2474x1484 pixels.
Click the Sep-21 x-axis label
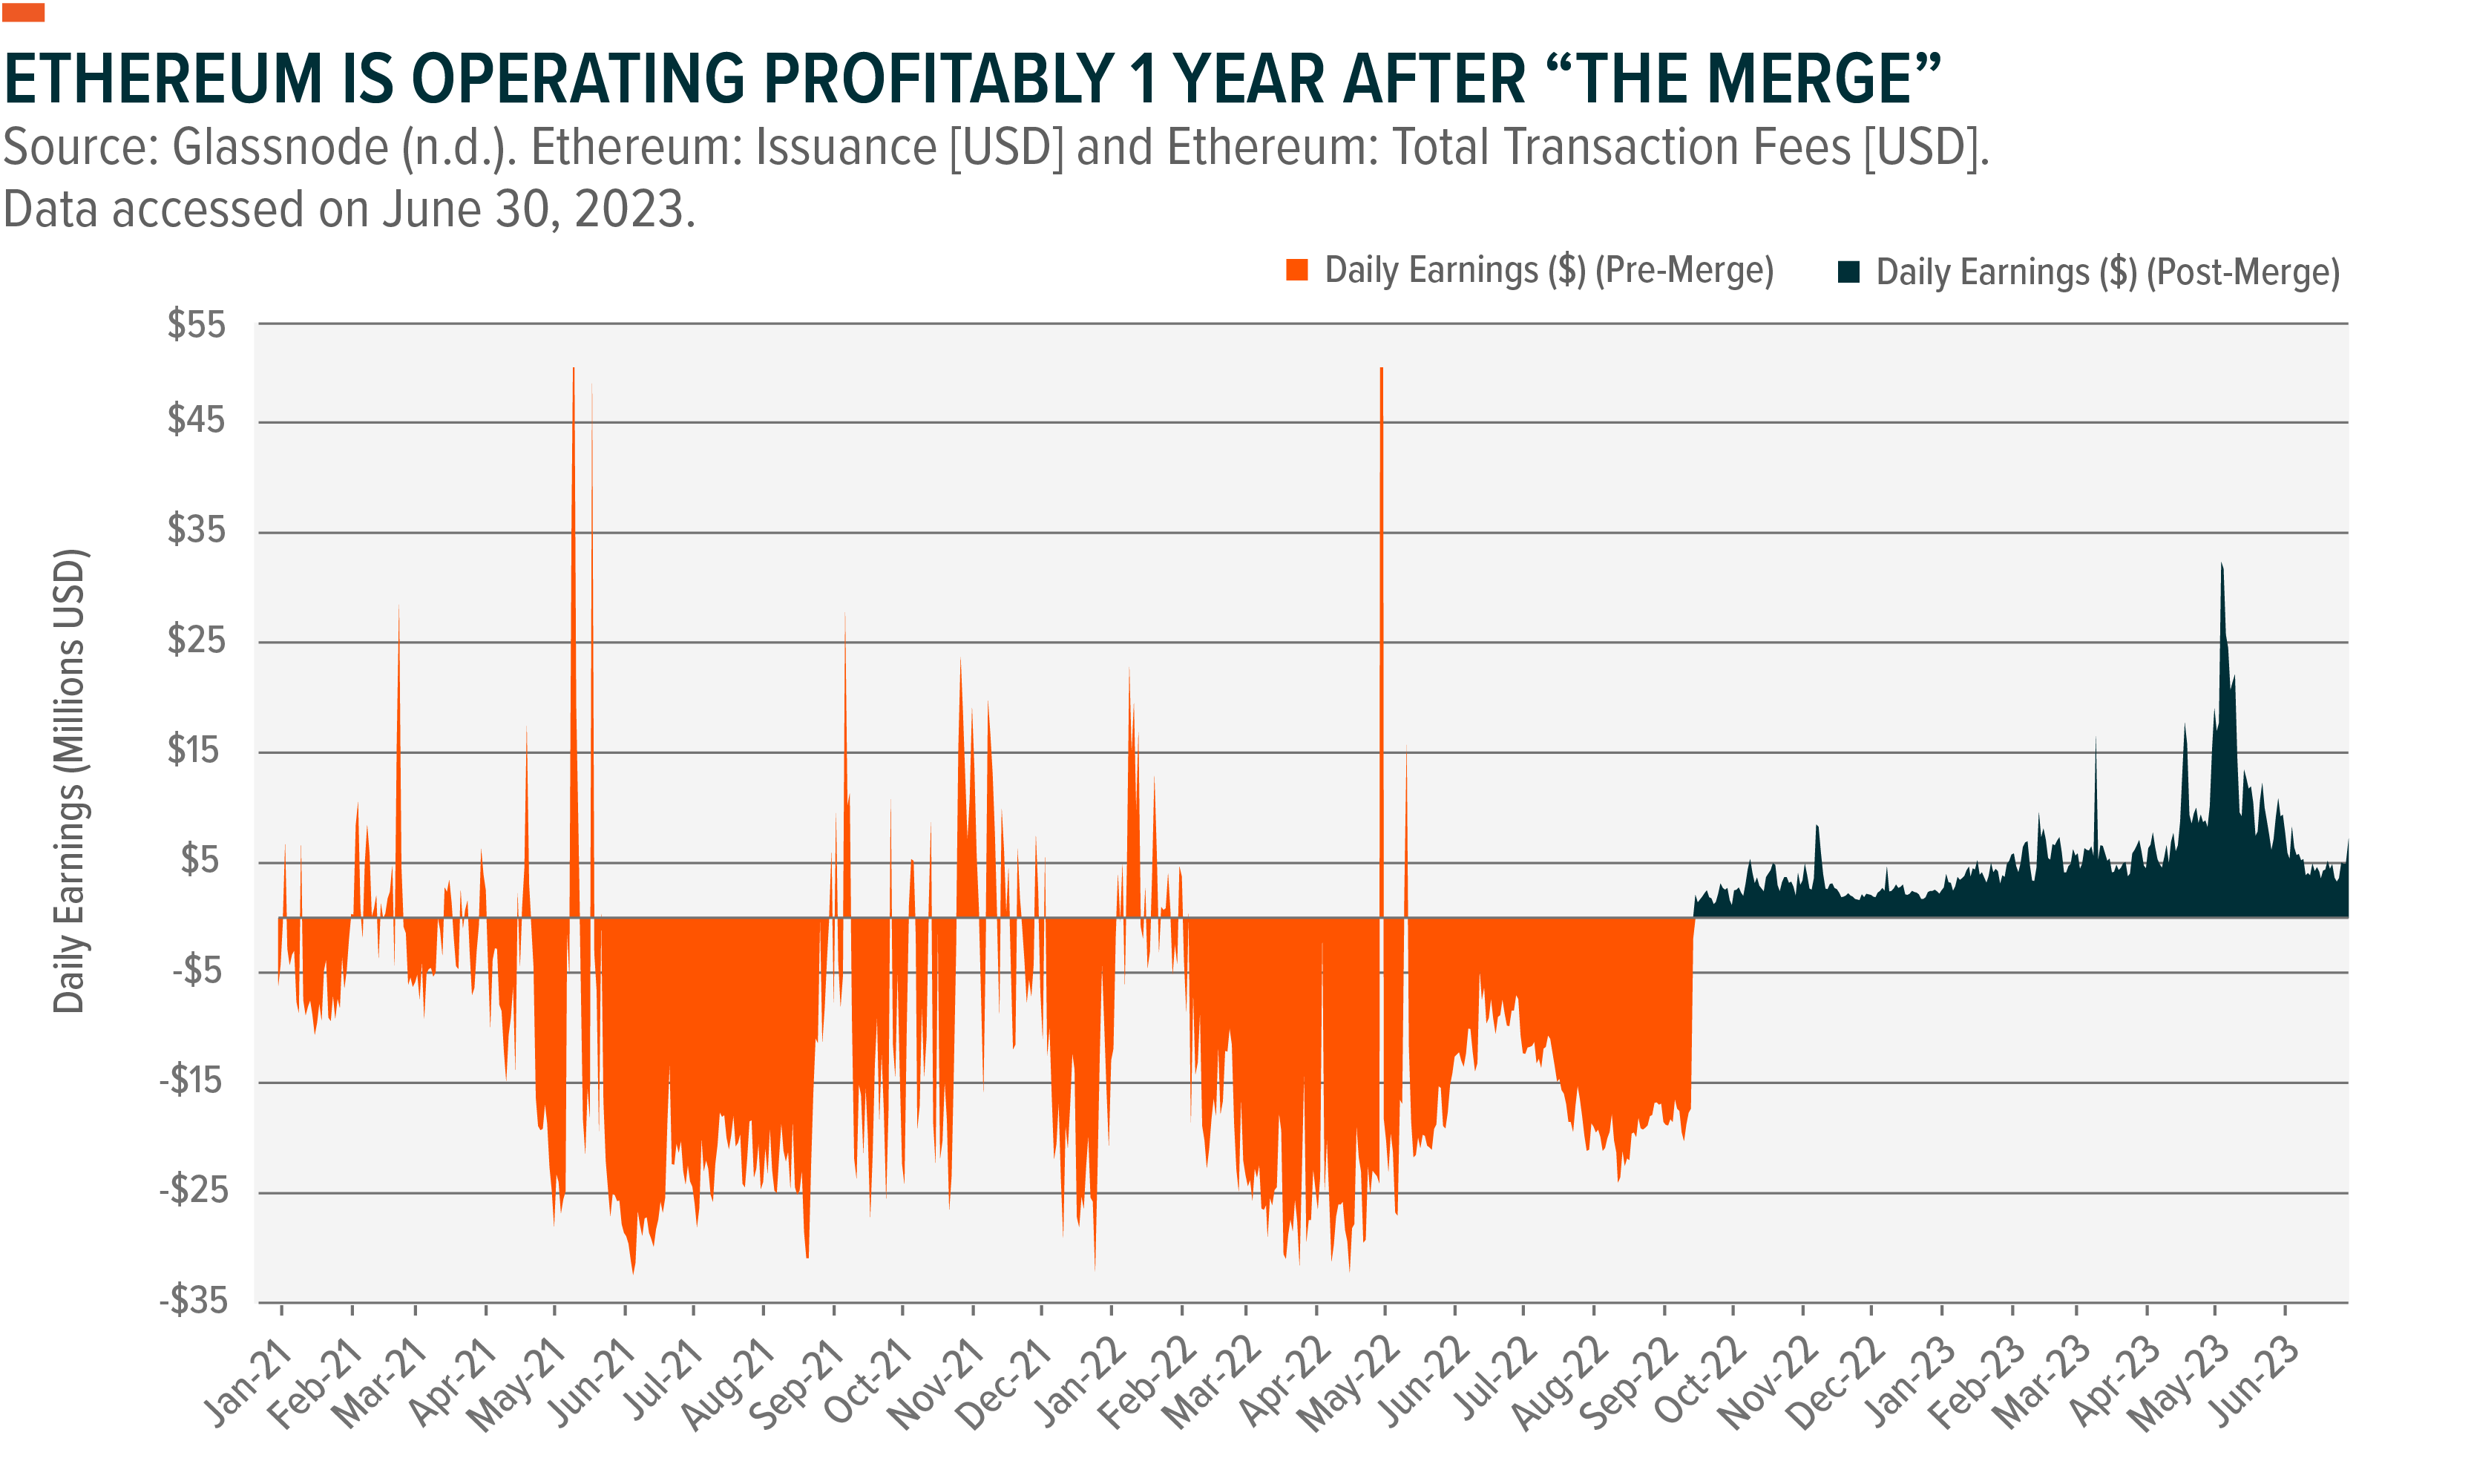(799, 1383)
